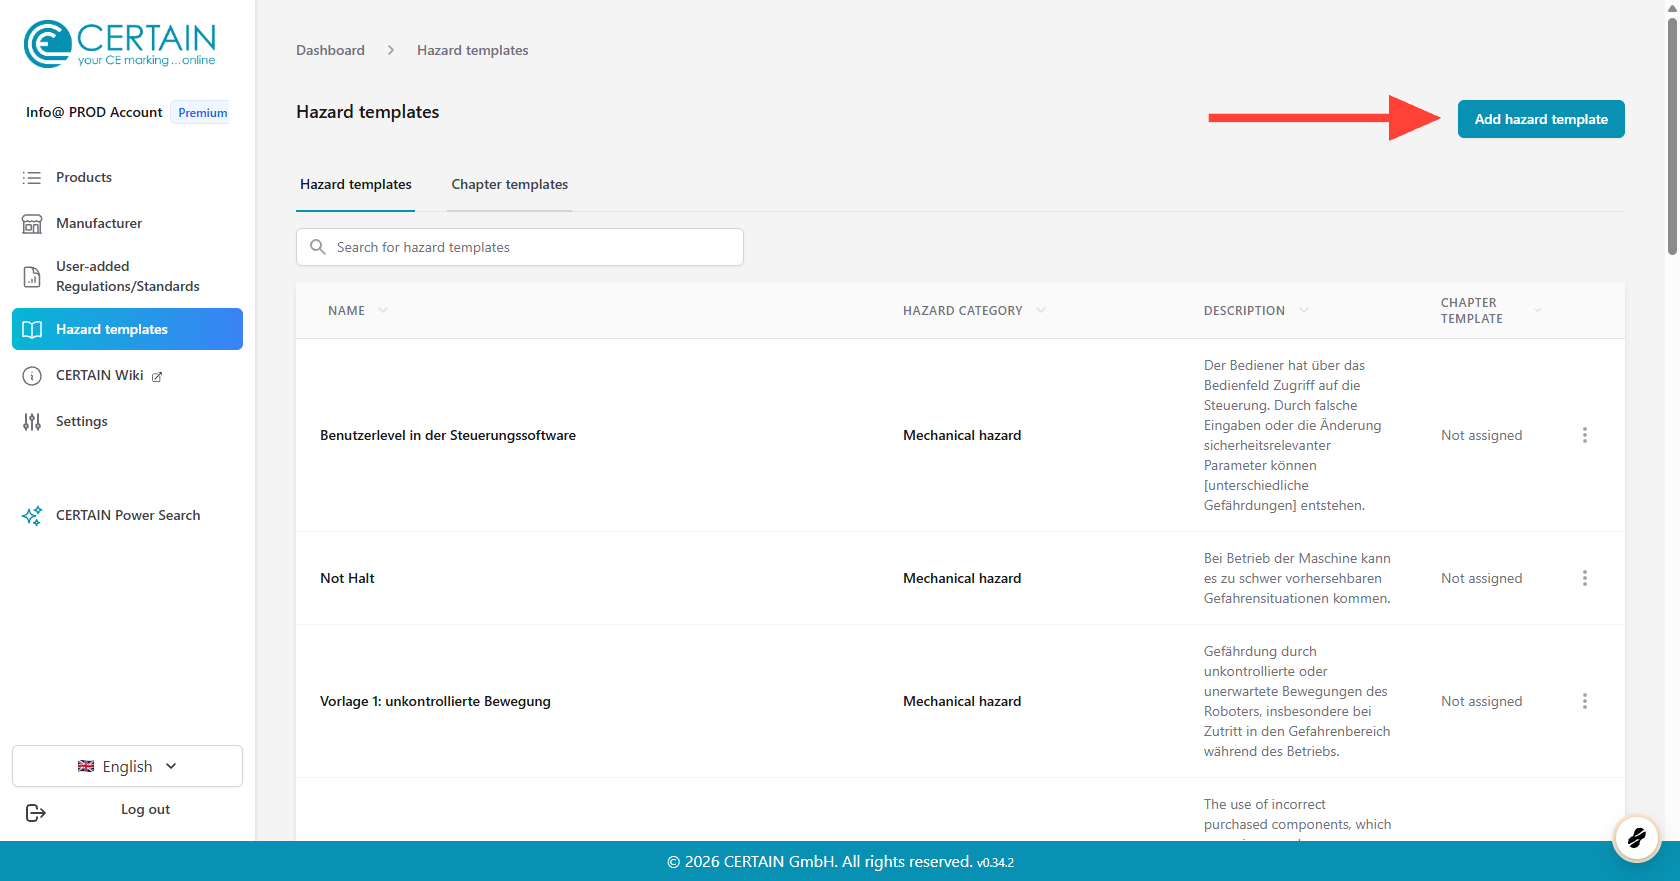The height and width of the screenshot is (881, 1680).
Task: Sort by Description column chevron
Action: pyautogui.click(x=1304, y=310)
